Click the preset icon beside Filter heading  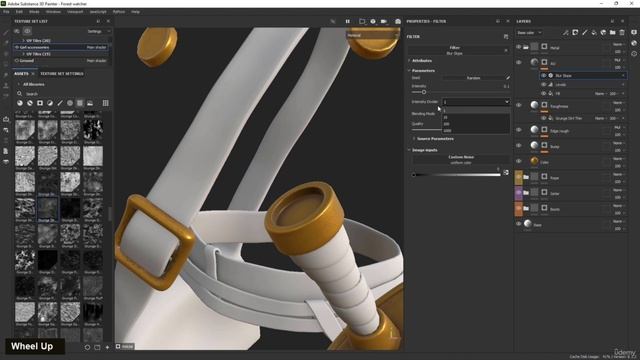tap(506, 37)
